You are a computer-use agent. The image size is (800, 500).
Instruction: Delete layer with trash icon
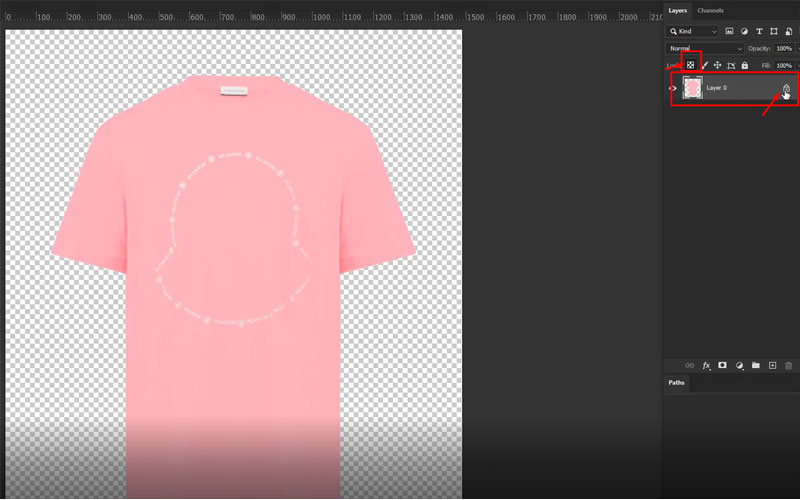(x=789, y=365)
